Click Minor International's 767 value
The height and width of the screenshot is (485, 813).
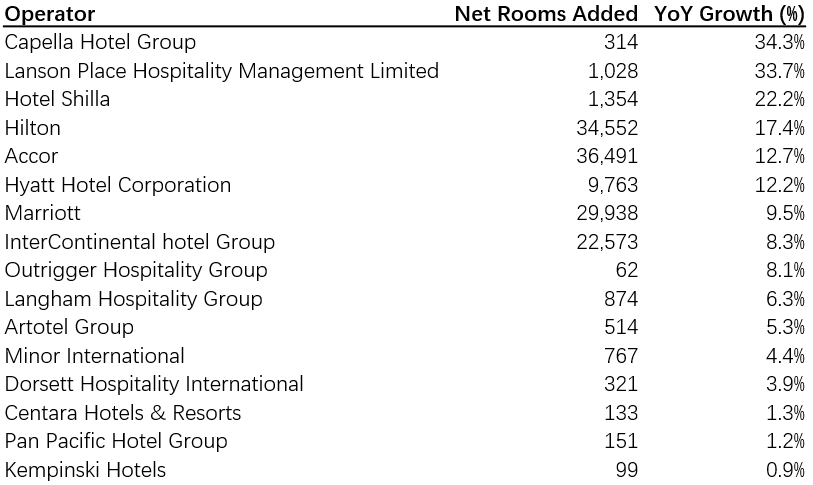pyautogui.click(x=621, y=356)
